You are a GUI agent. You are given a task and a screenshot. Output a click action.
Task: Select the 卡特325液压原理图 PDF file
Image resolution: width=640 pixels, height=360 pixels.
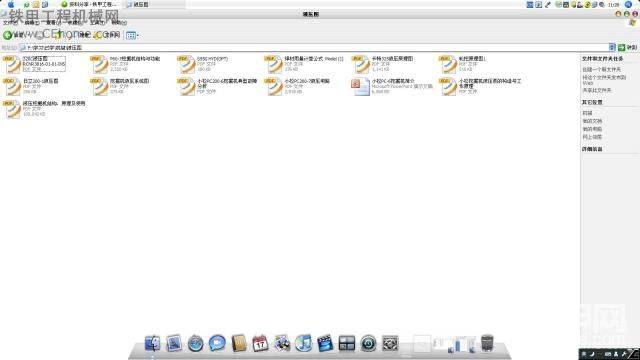point(383,64)
